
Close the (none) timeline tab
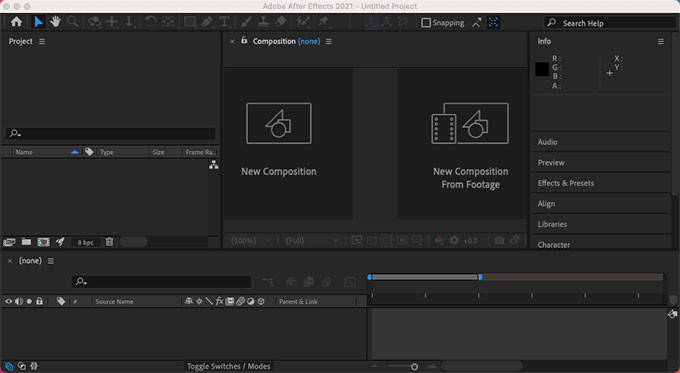tap(10, 261)
